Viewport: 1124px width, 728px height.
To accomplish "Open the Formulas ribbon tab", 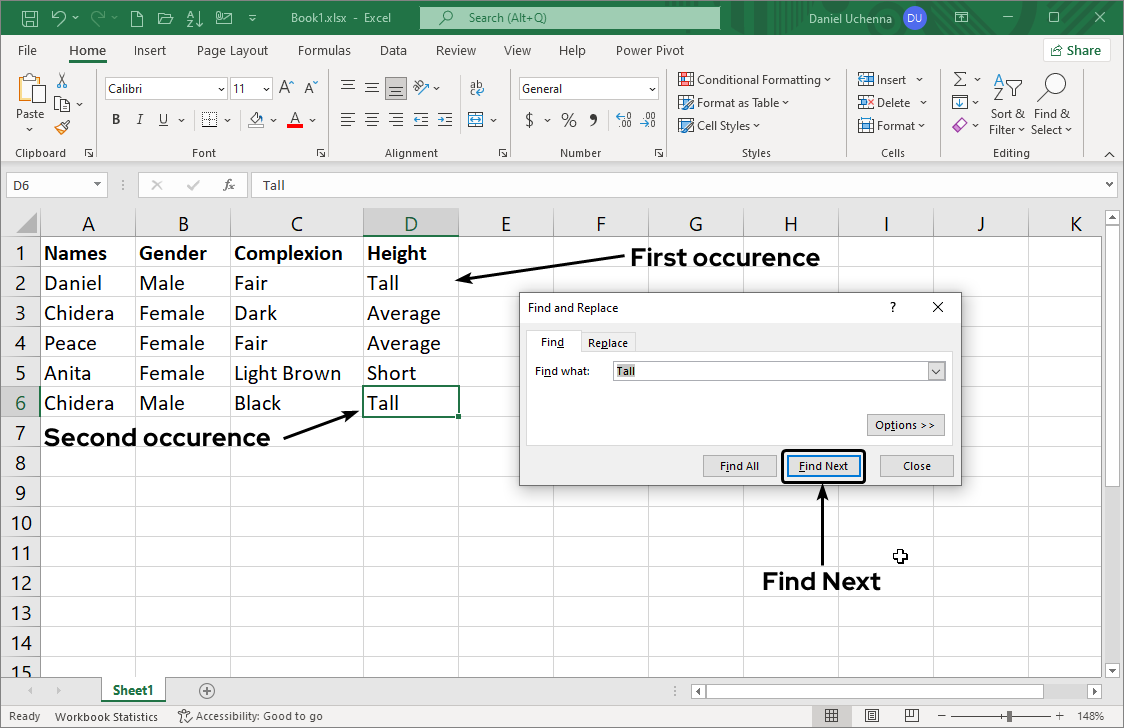I will [324, 50].
